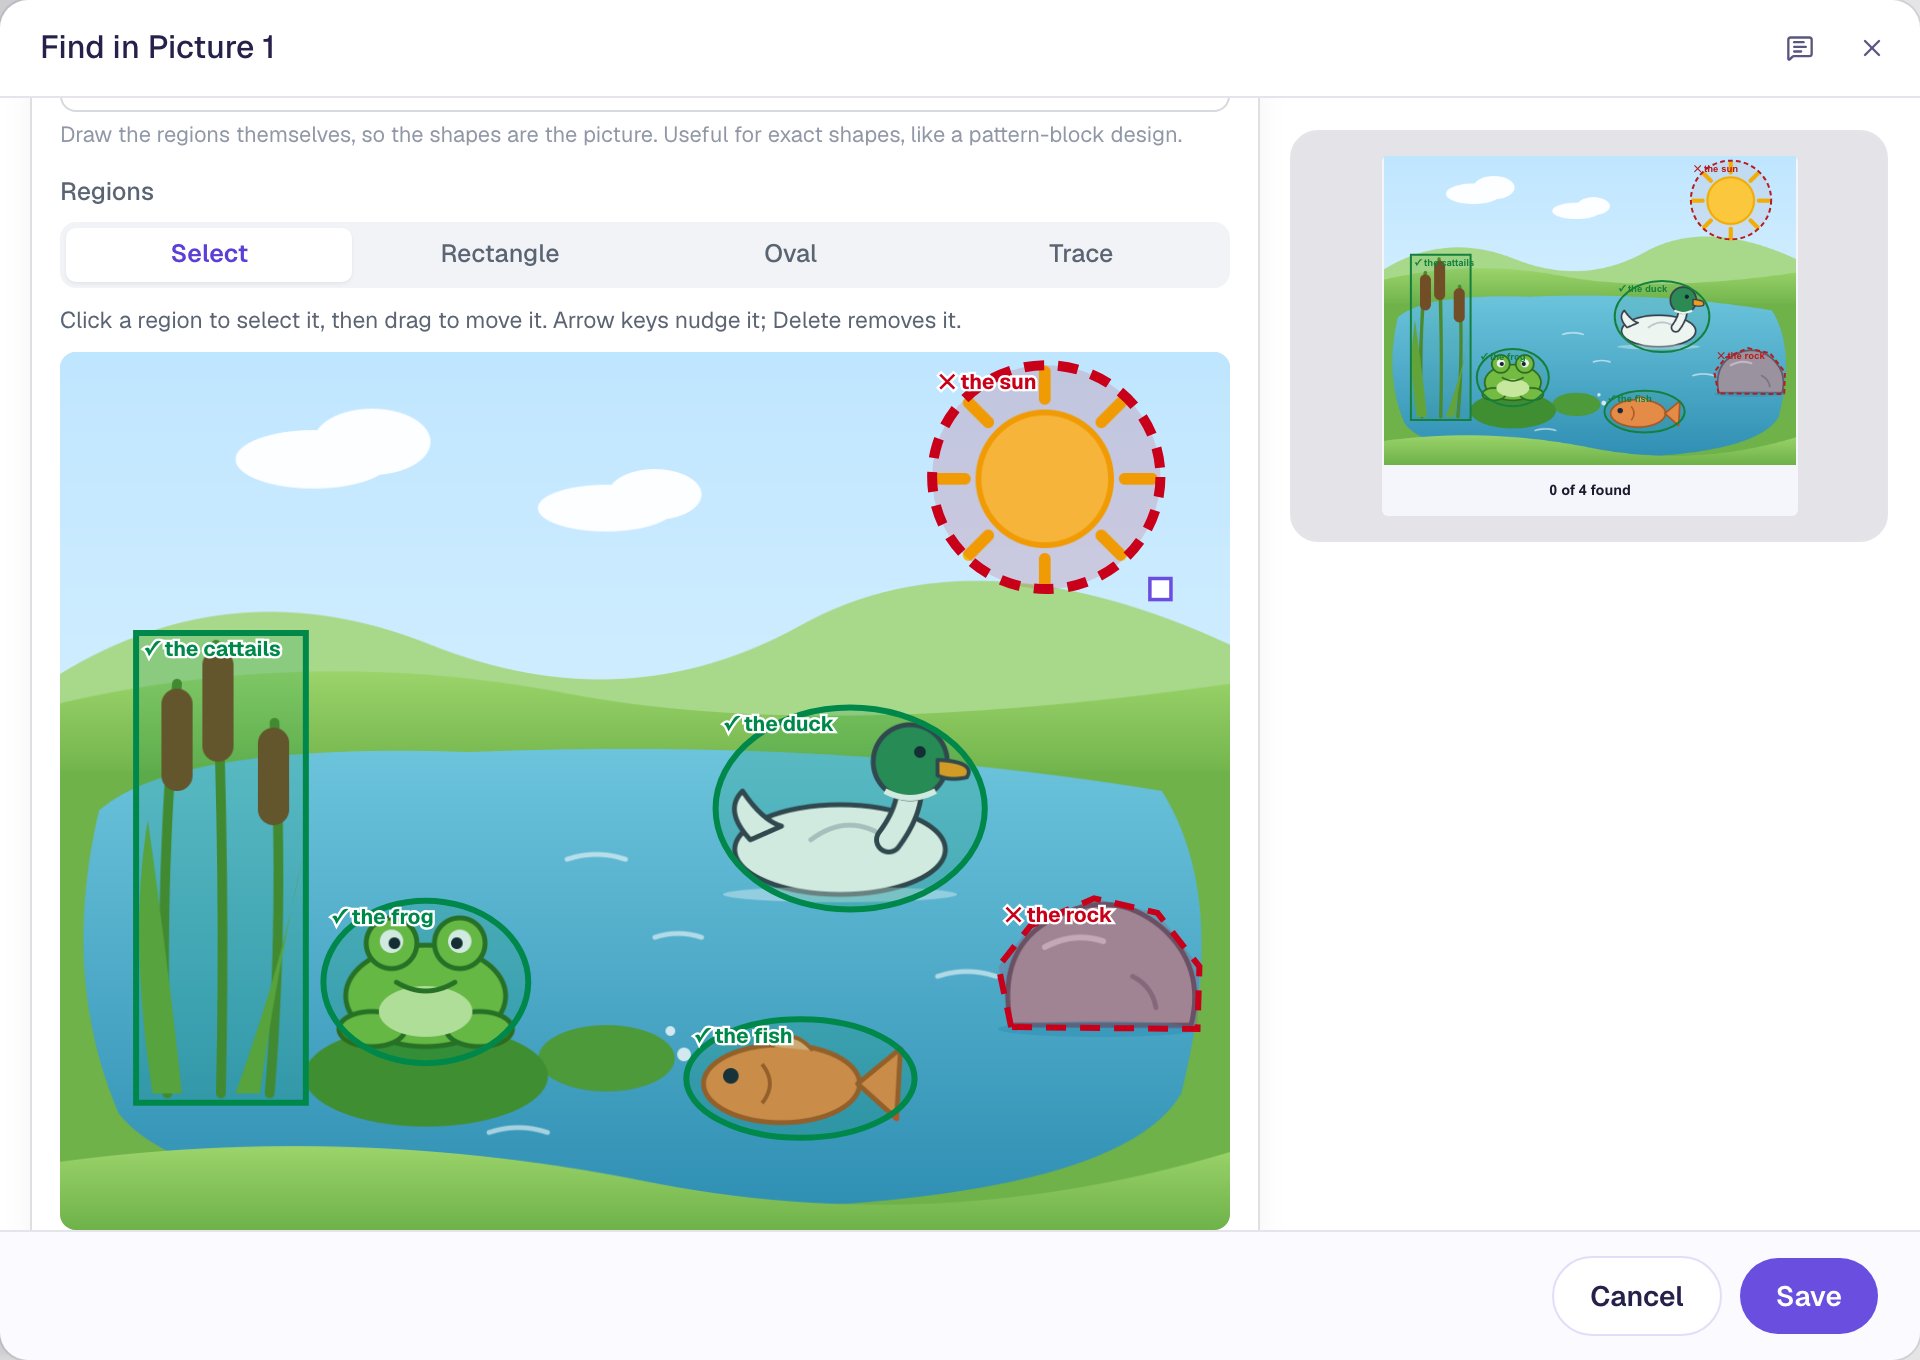Open the comments icon in the header

click(1799, 48)
